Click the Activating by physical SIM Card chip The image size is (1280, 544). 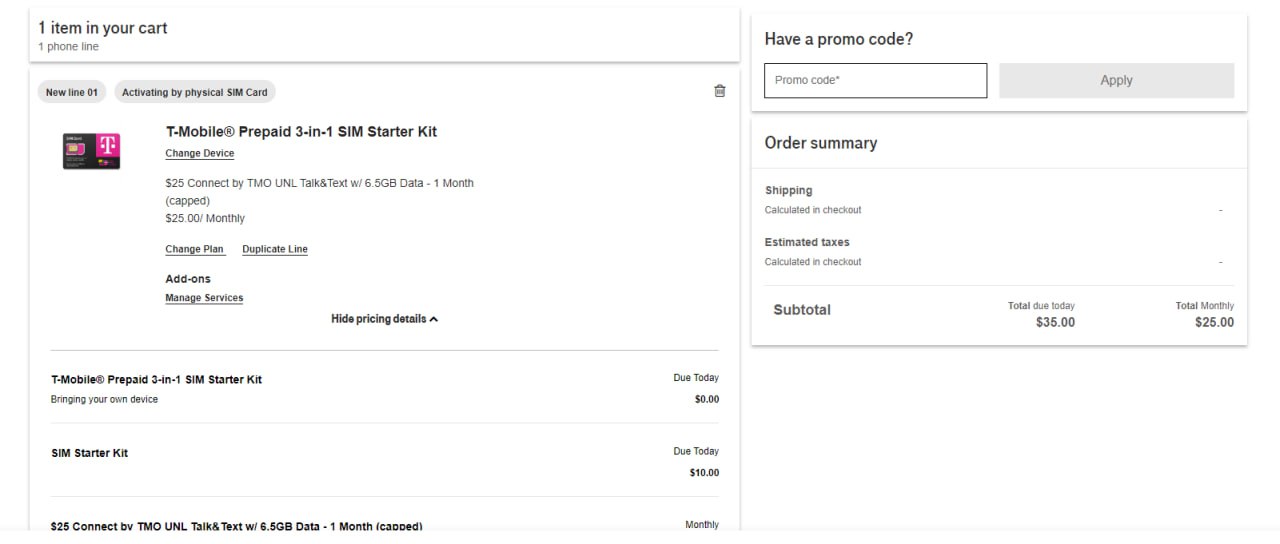195,92
